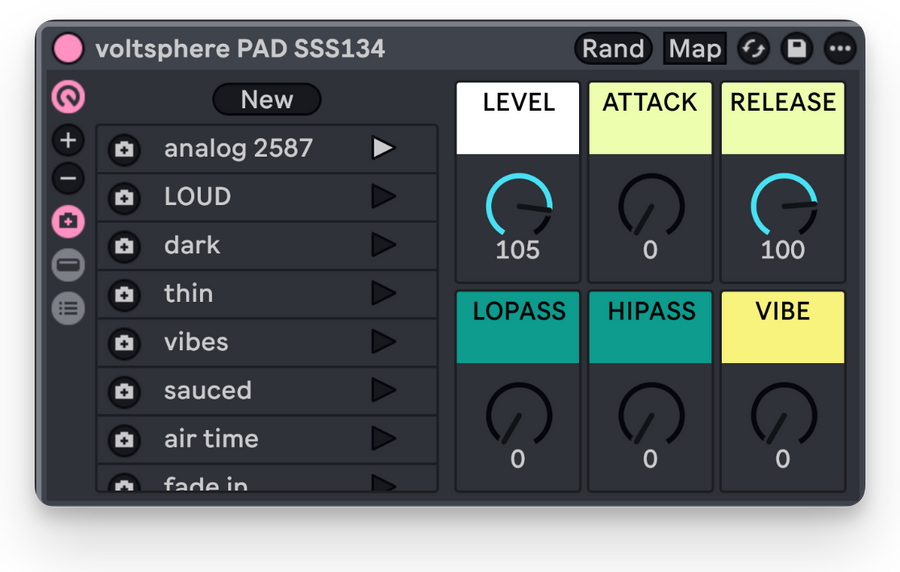Select the analog 2587 variation name
Screen dimensions: 900x572
238,149
